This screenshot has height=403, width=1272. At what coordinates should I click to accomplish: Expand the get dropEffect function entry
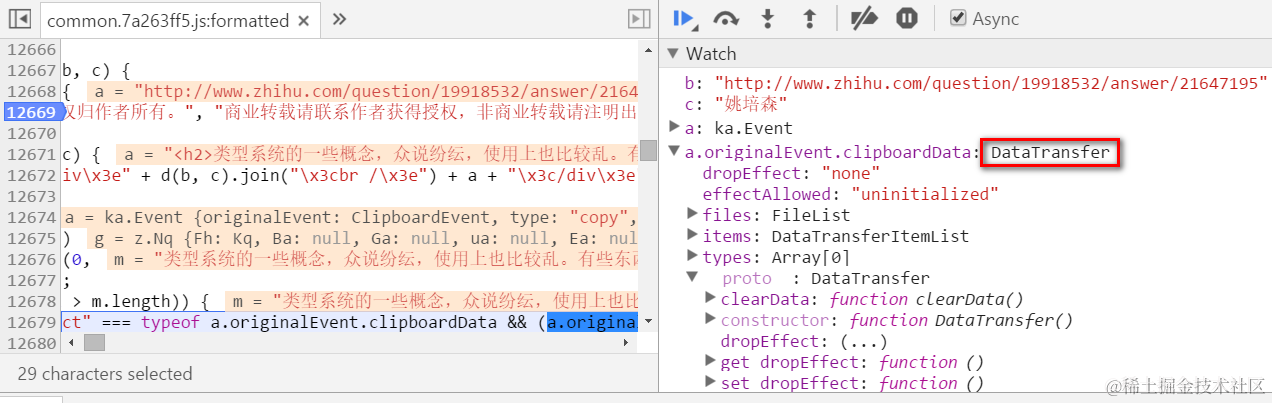tap(711, 362)
